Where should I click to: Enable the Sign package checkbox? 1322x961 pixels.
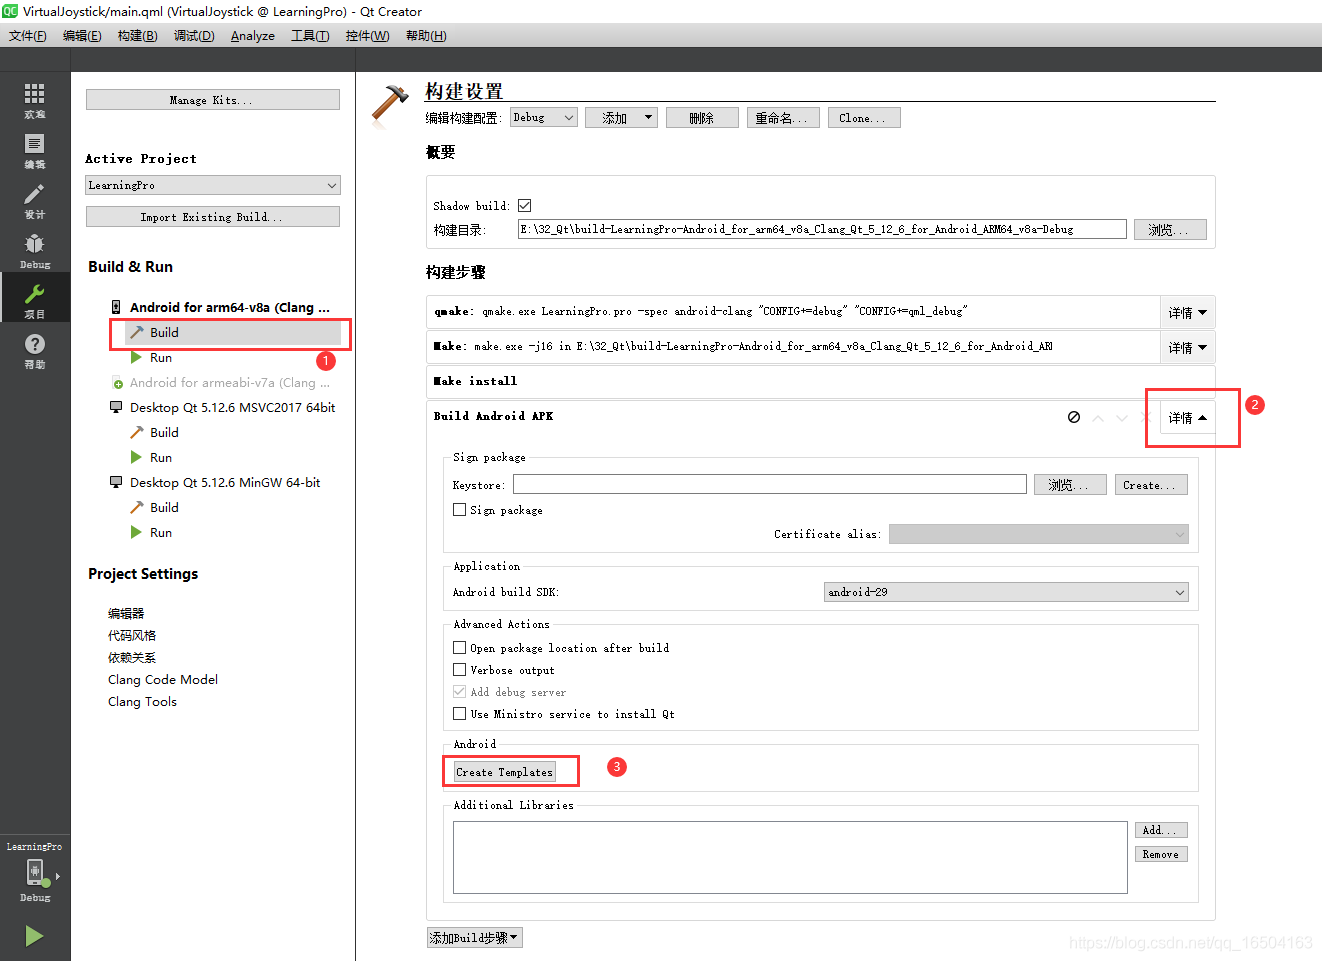(x=460, y=509)
